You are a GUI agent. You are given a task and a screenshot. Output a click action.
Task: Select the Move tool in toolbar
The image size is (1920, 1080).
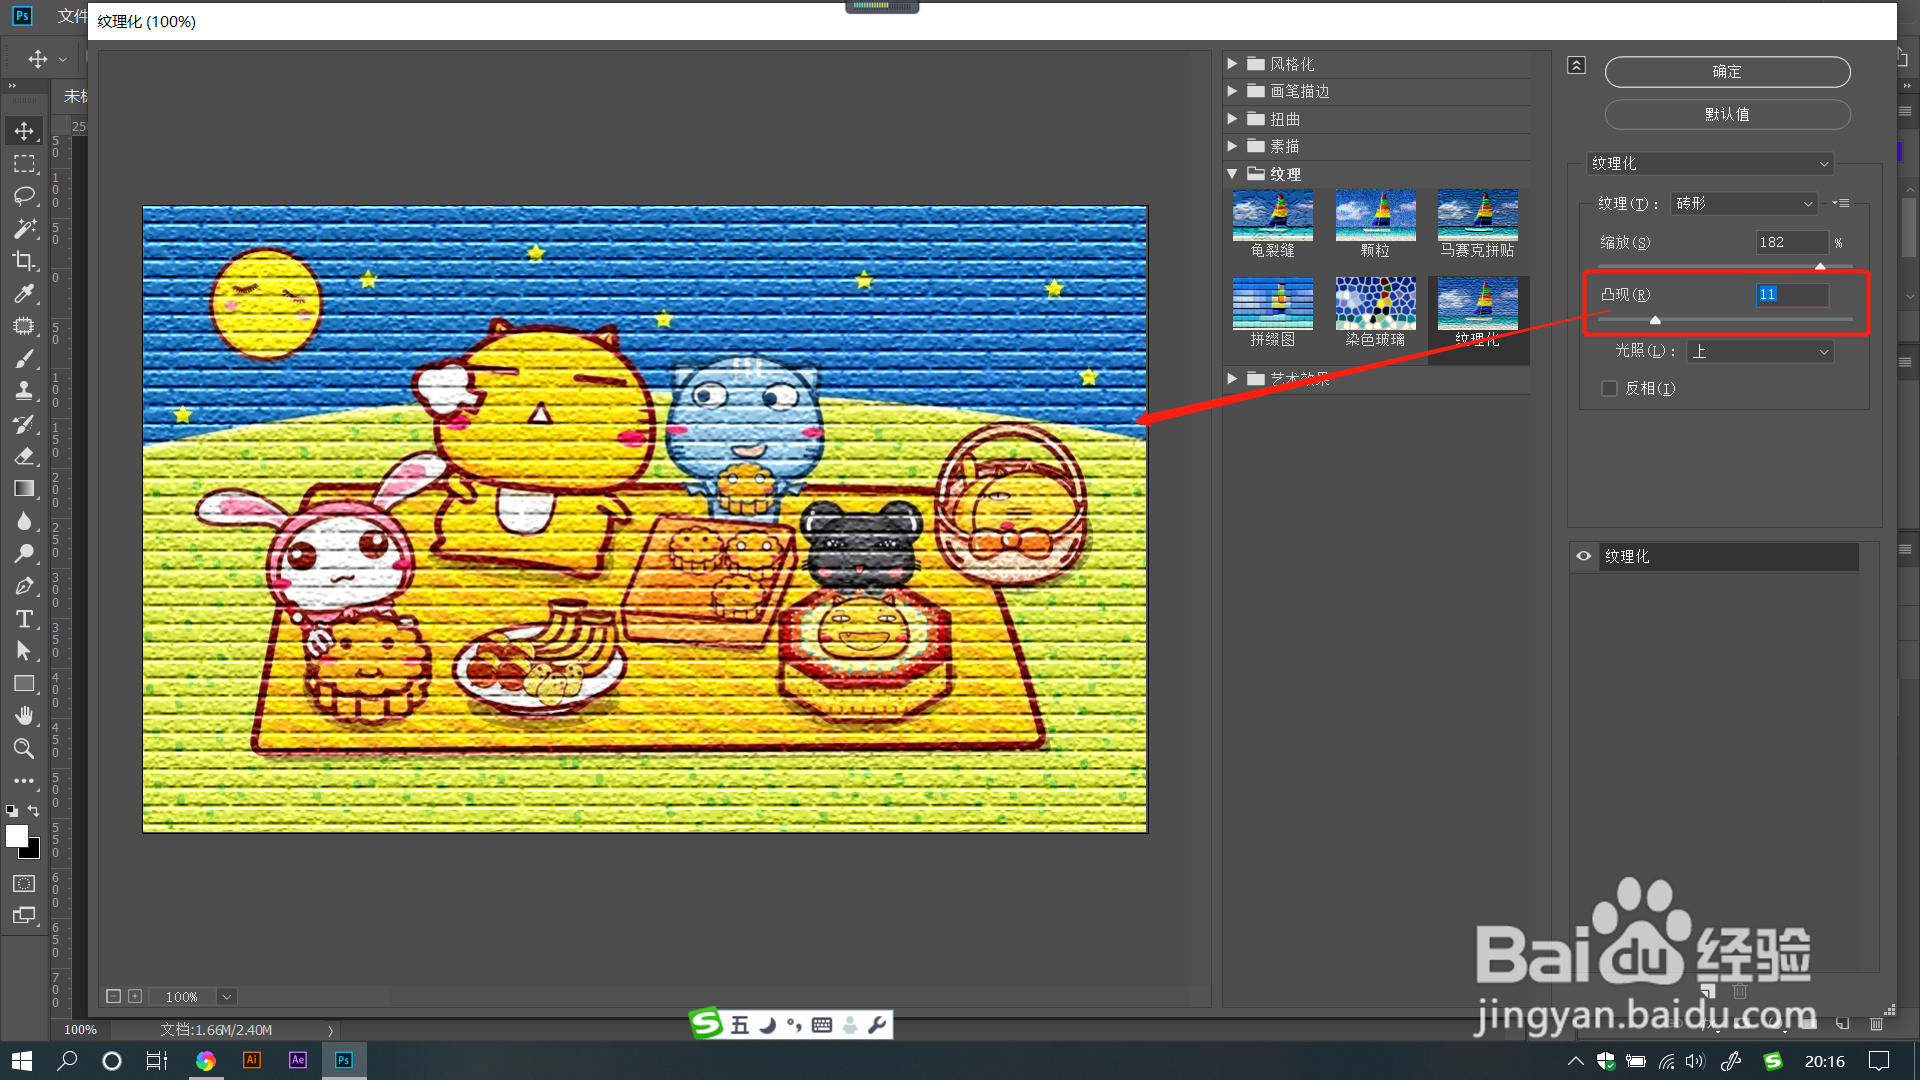tap(24, 131)
